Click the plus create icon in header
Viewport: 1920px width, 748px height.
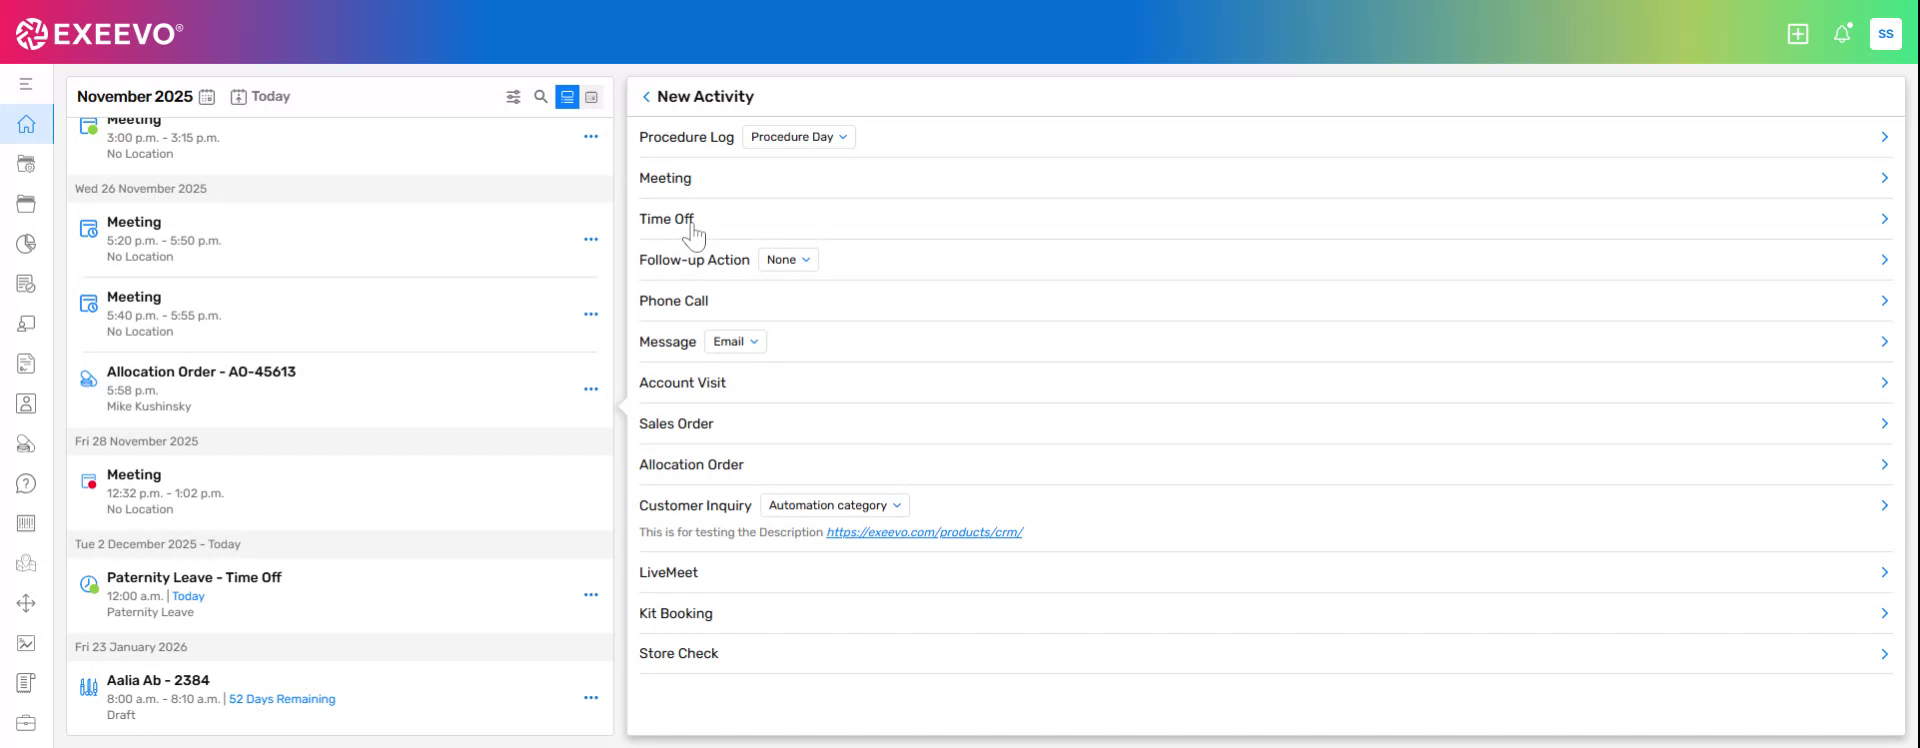(1798, 34)
